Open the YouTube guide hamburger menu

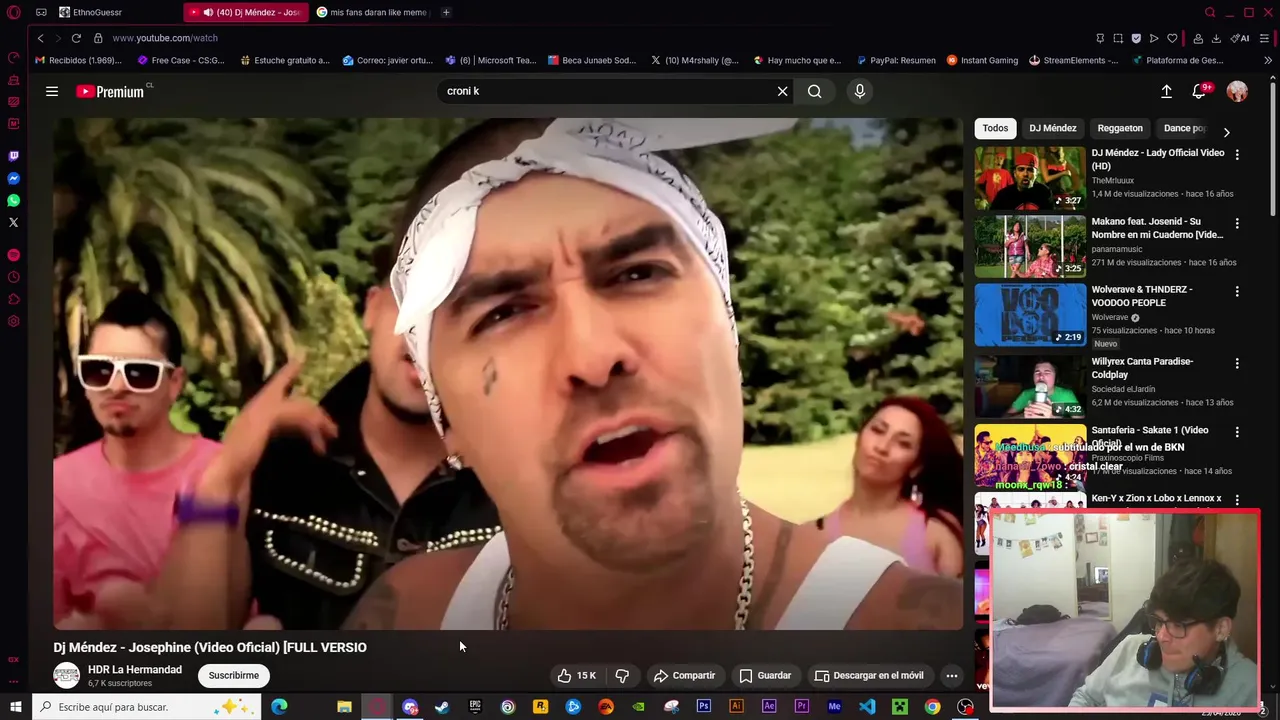(52, 91)
